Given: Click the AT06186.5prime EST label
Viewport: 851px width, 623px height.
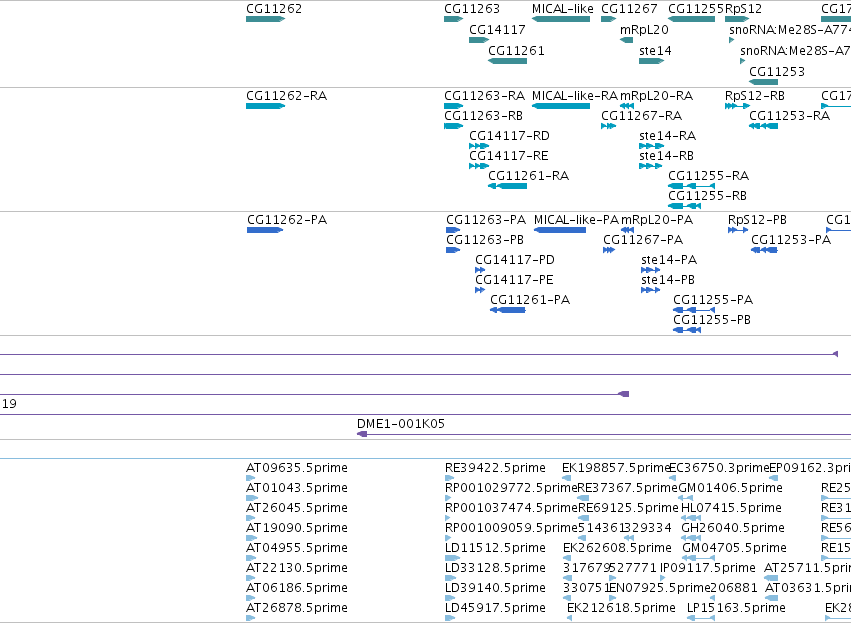Looking at the screenshot, I should click(x=296, y=588).
